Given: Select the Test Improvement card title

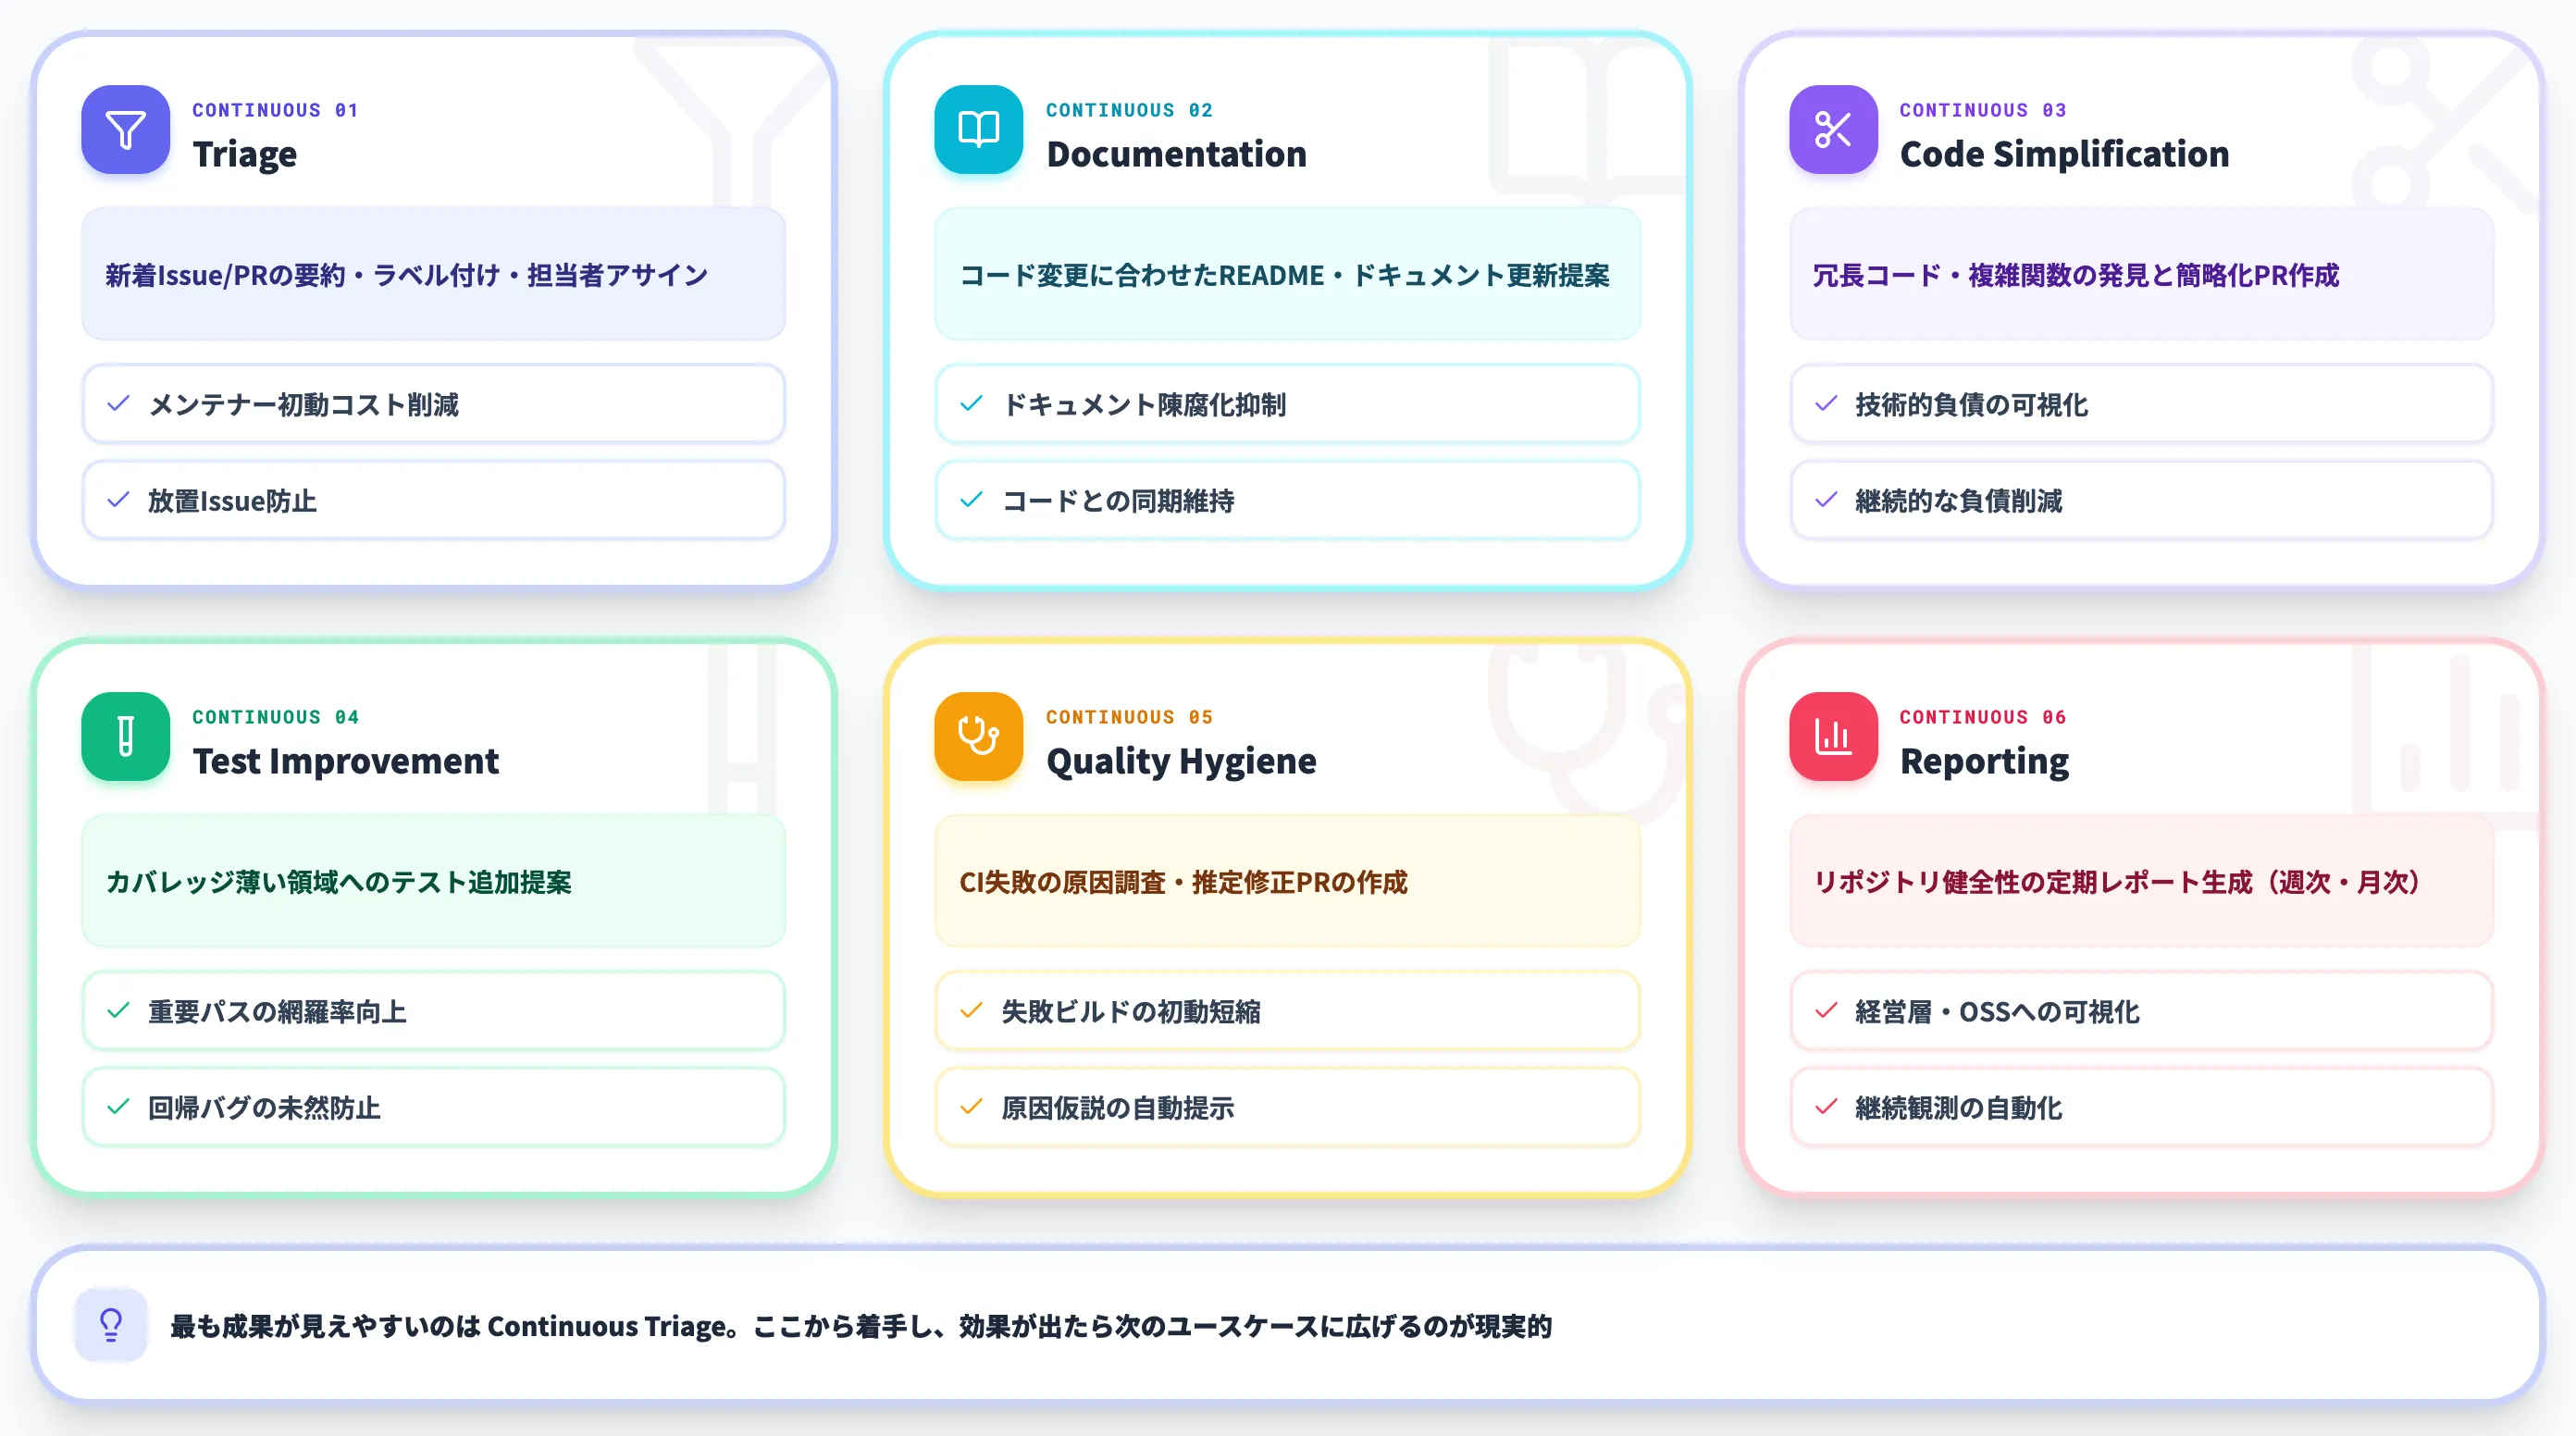Looking at the screenshot, I should point(345,761).
